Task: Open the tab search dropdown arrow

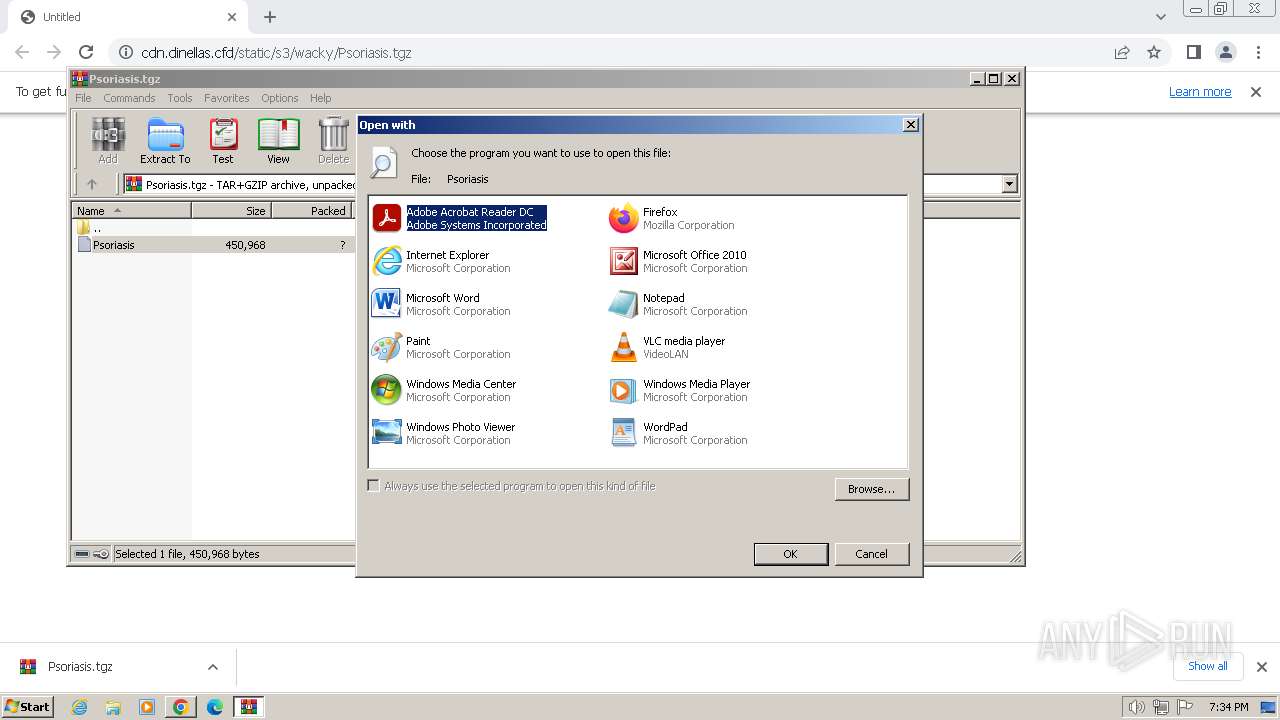Action: [x=1160, y=17]
